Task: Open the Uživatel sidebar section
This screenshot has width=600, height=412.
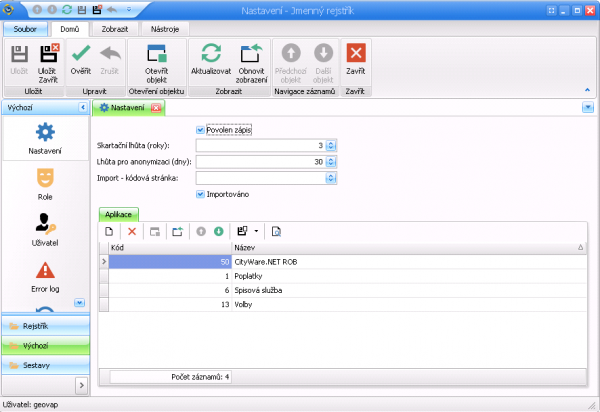Action: click(44, 232)
